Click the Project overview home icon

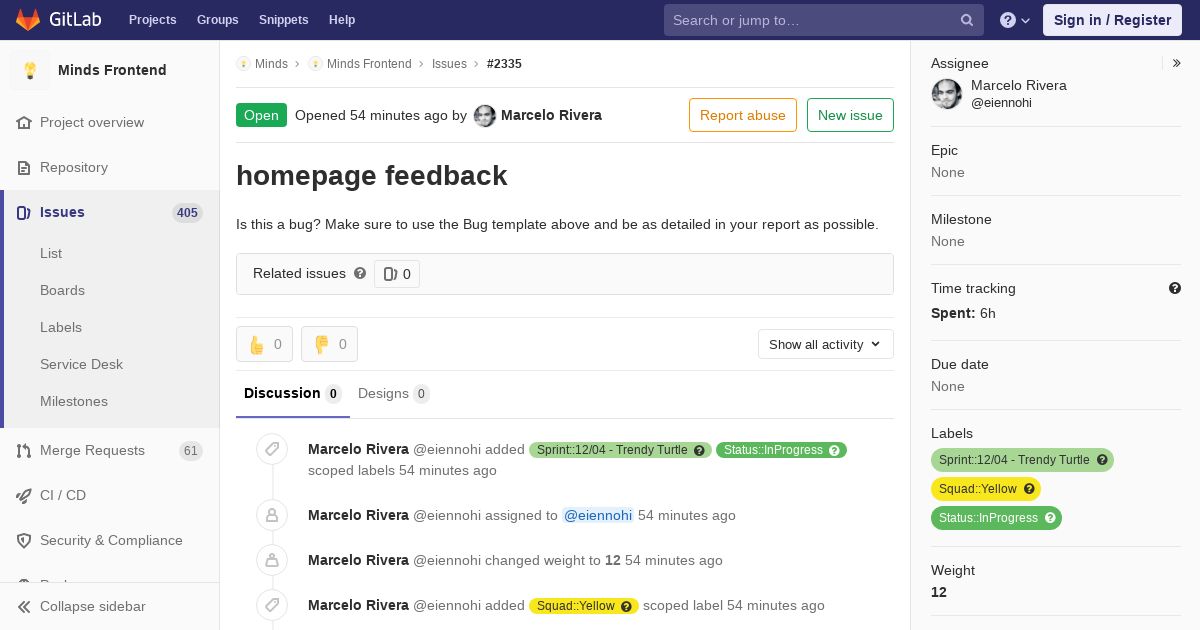point(24,122)
